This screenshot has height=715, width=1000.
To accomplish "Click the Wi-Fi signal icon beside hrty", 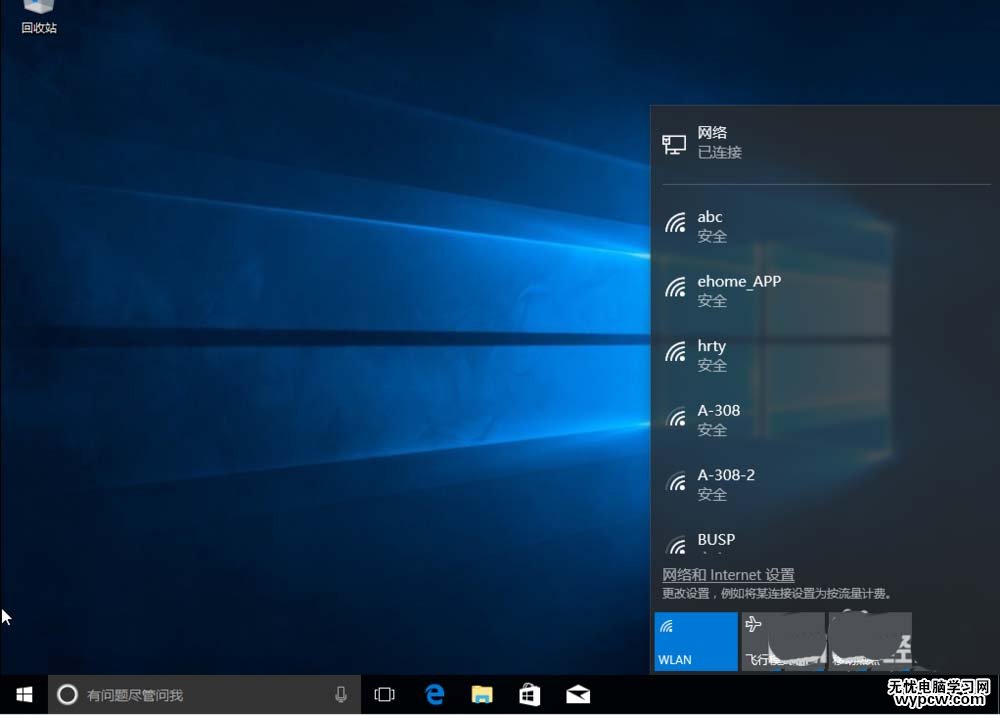I will (x=675, y=351).
